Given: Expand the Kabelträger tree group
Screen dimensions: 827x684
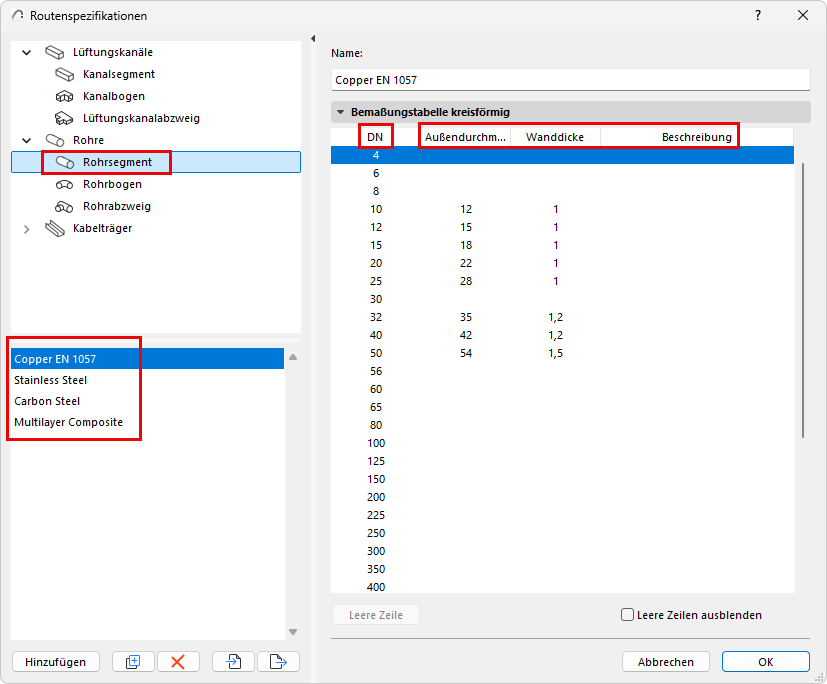Looking at the screenshot, I should pyautogui.click(x=26, y=229).
